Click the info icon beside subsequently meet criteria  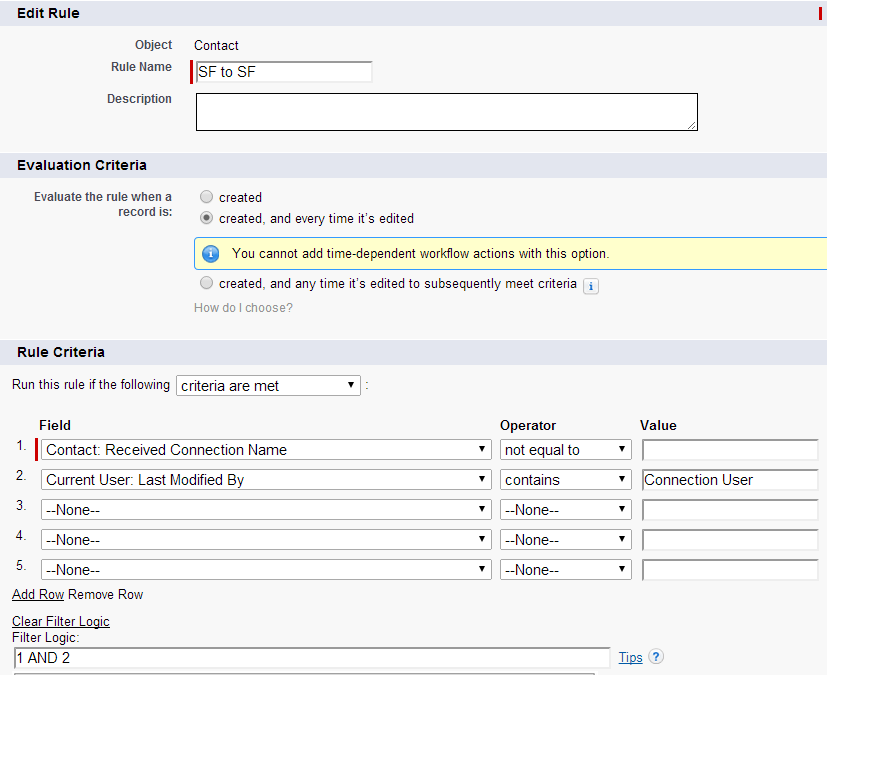pos(590,286)
